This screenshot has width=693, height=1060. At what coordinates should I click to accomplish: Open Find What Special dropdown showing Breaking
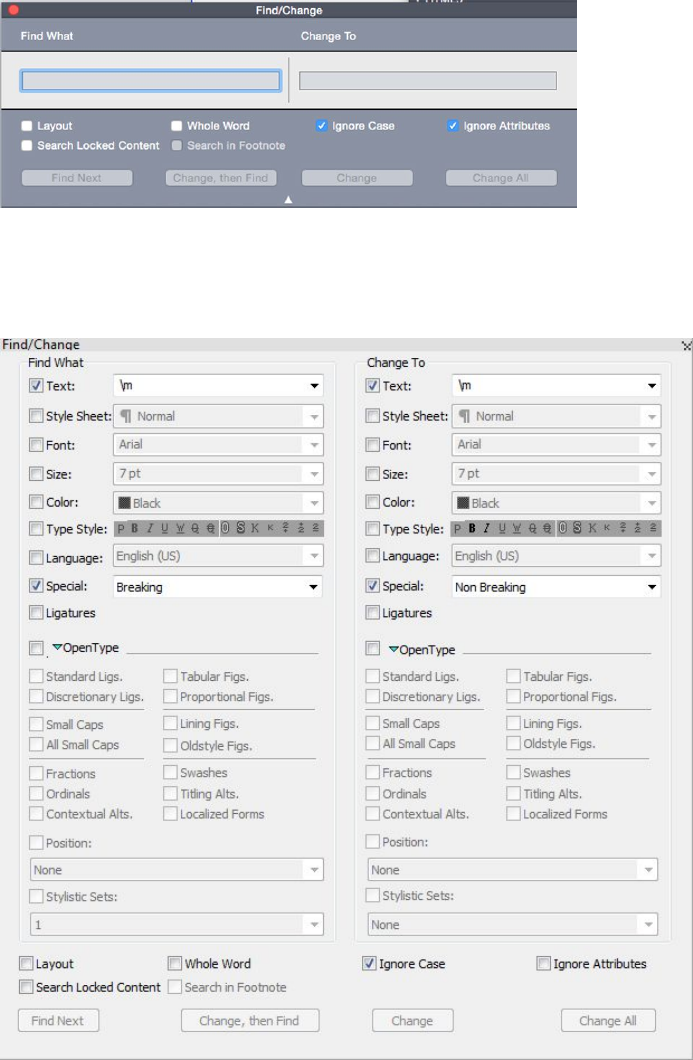[218, 587]
